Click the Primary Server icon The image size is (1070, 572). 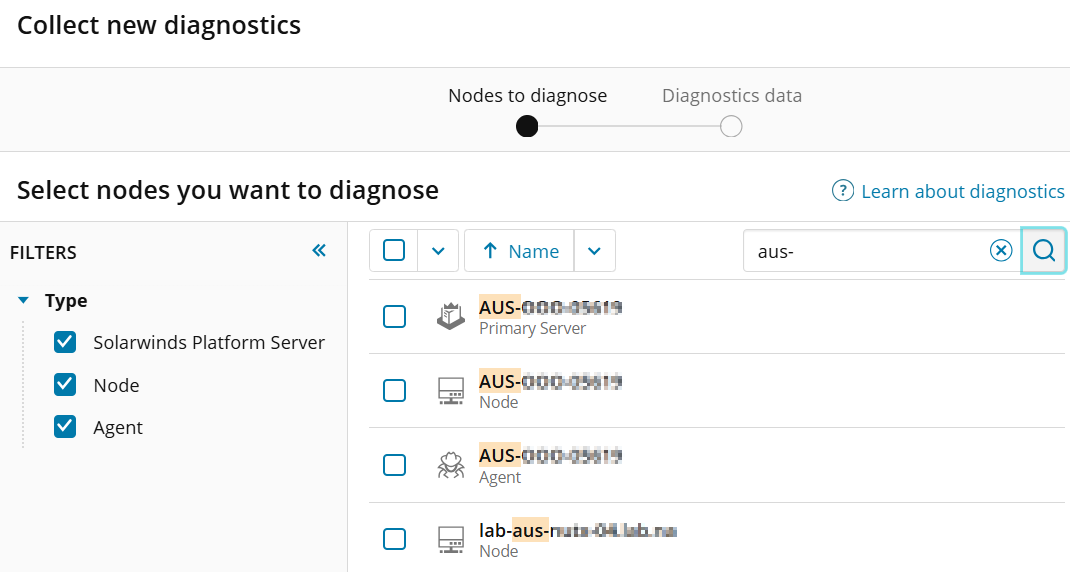click(450, 317)
